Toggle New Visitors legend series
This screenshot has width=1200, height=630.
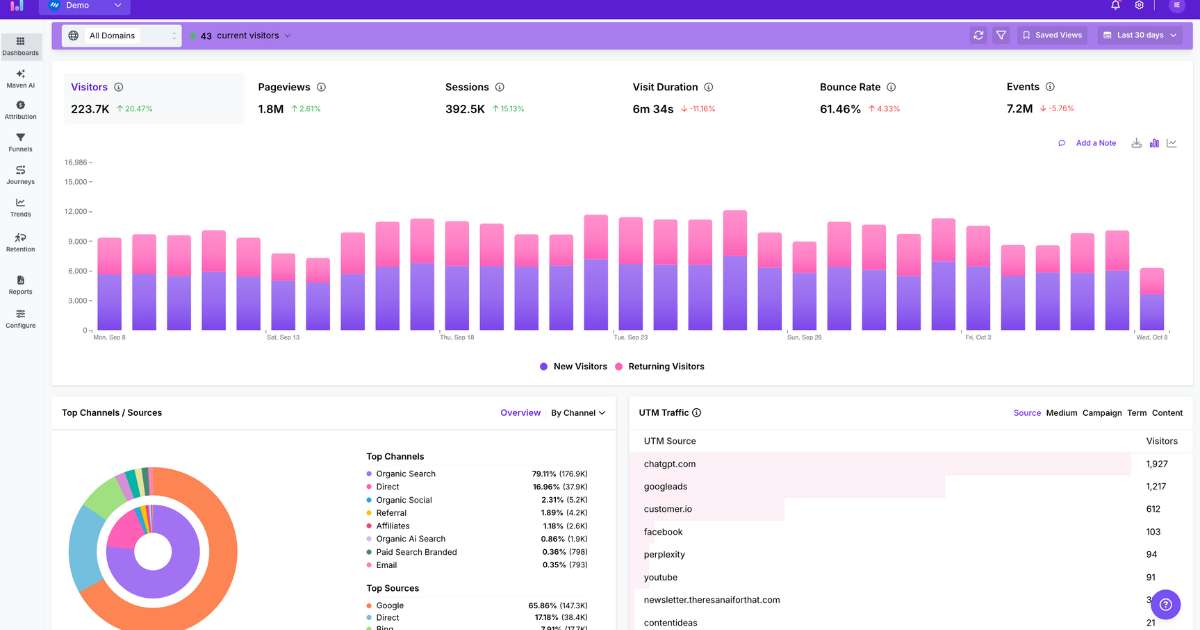click(573, 367)
